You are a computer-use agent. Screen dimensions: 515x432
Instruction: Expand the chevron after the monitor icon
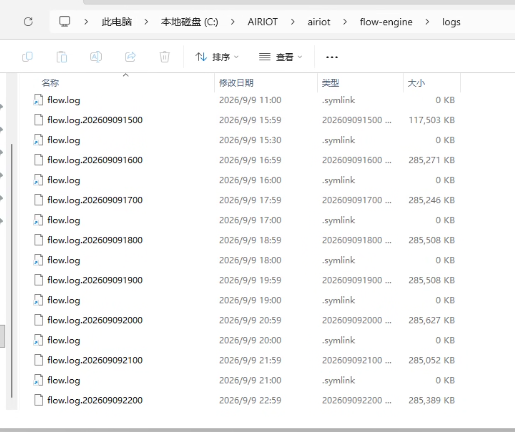click(x=86, y=22)
